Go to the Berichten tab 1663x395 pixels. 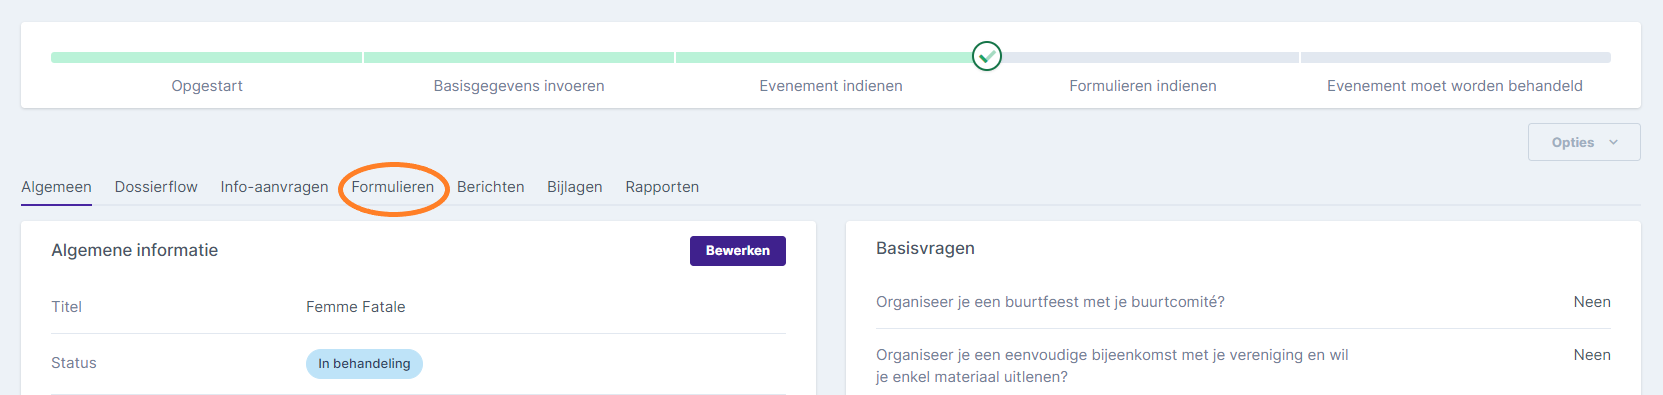[490, 187]
